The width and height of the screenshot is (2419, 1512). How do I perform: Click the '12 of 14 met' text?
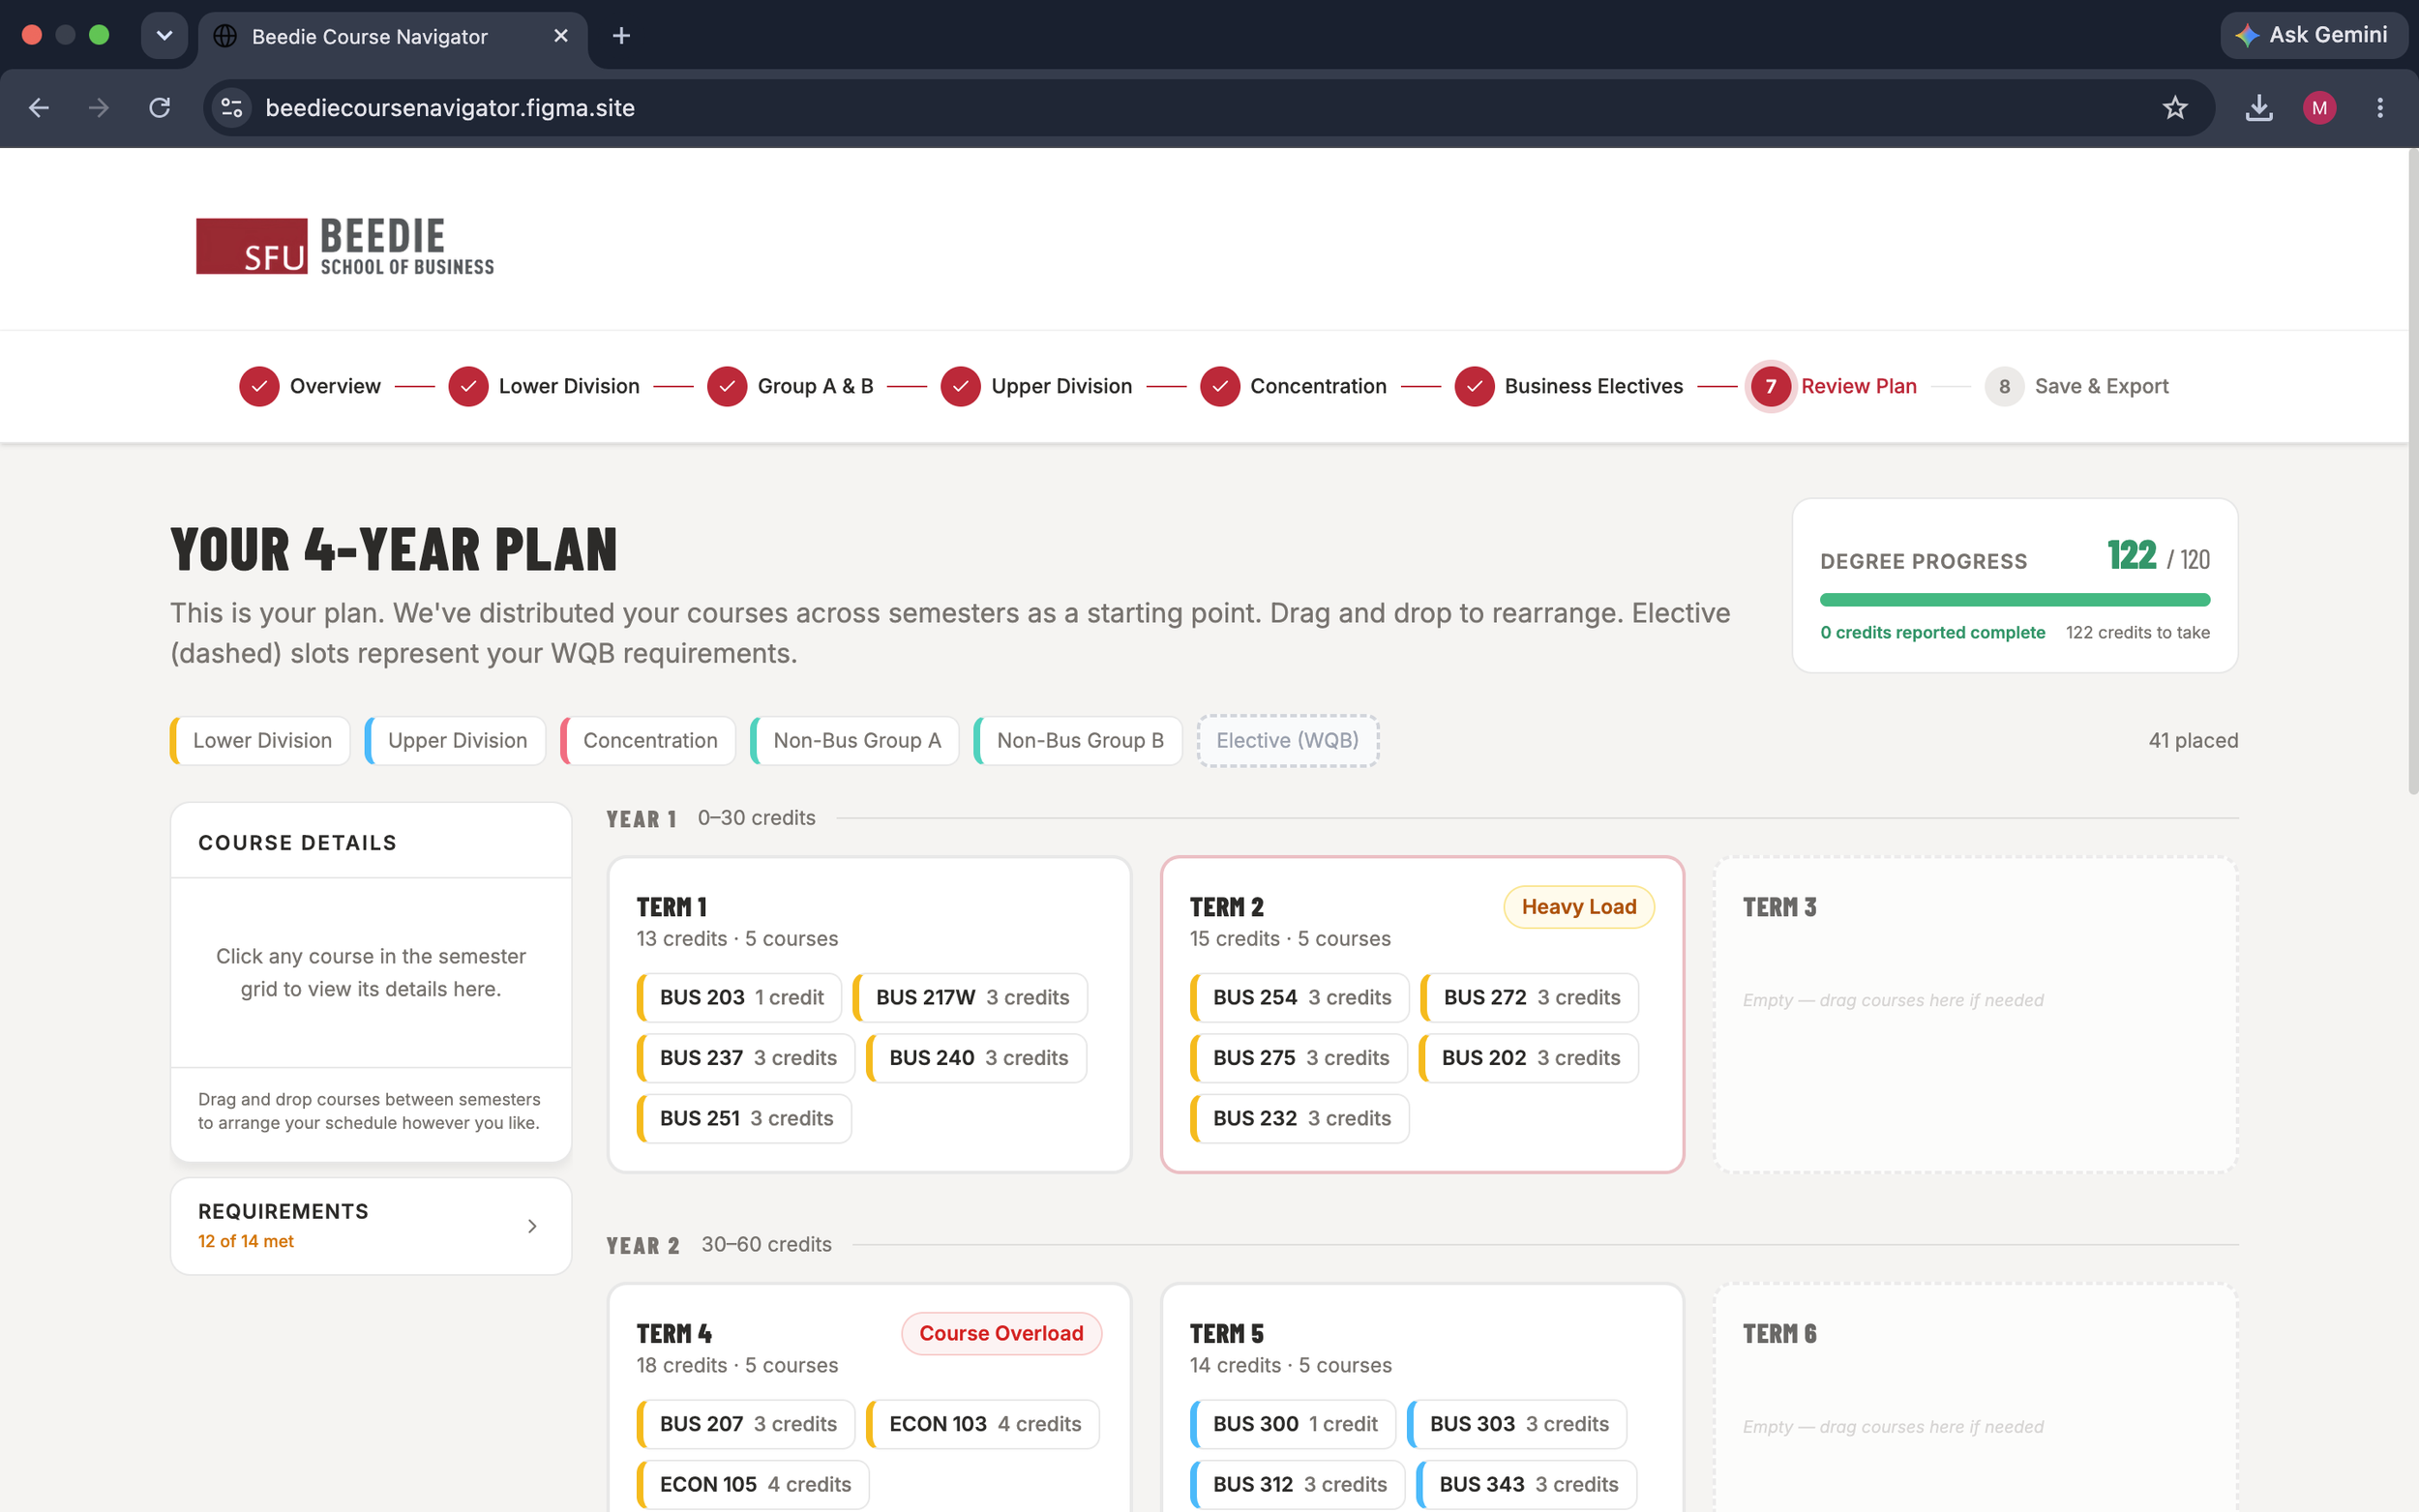(x=246, y=1241)
